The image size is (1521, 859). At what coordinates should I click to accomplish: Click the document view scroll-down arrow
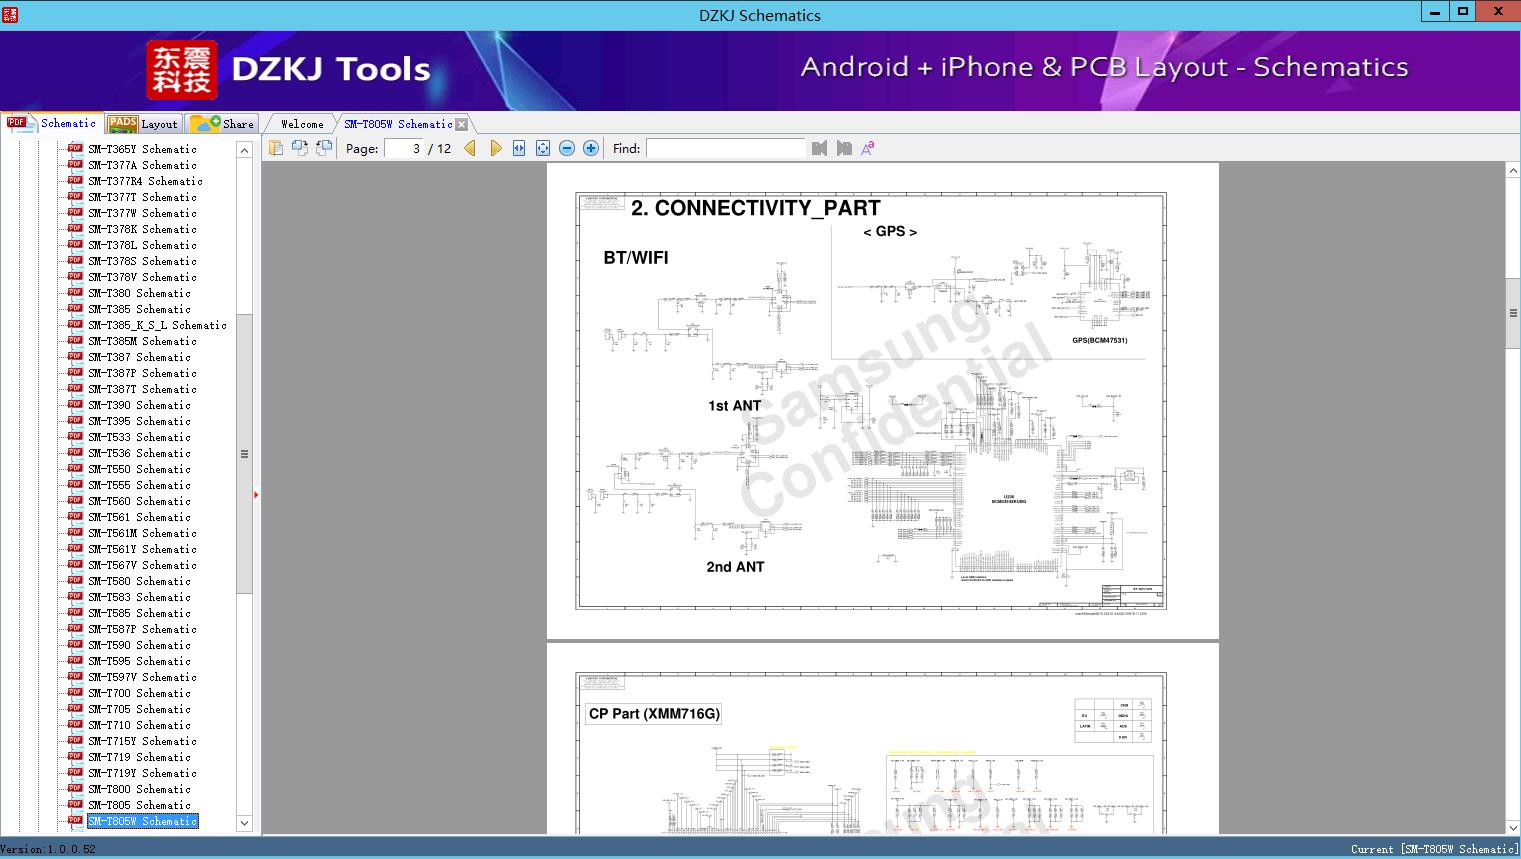coord(1513,827)
